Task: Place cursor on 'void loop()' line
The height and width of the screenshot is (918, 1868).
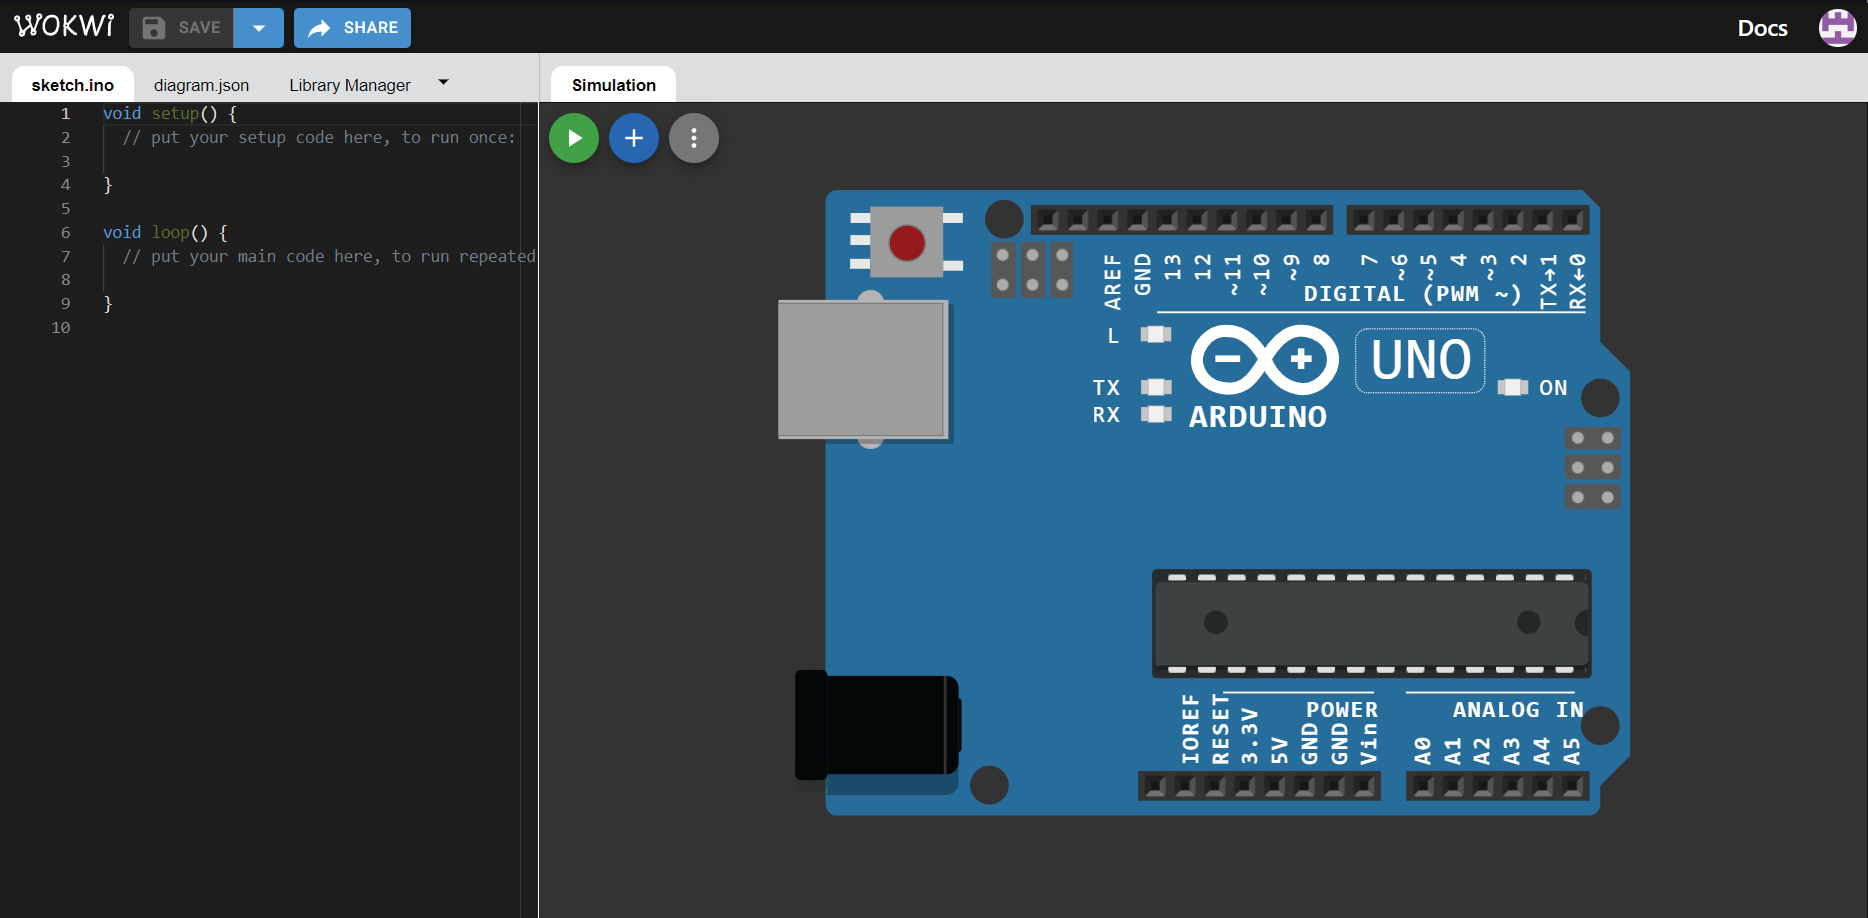Action: [x=165, y=232]
